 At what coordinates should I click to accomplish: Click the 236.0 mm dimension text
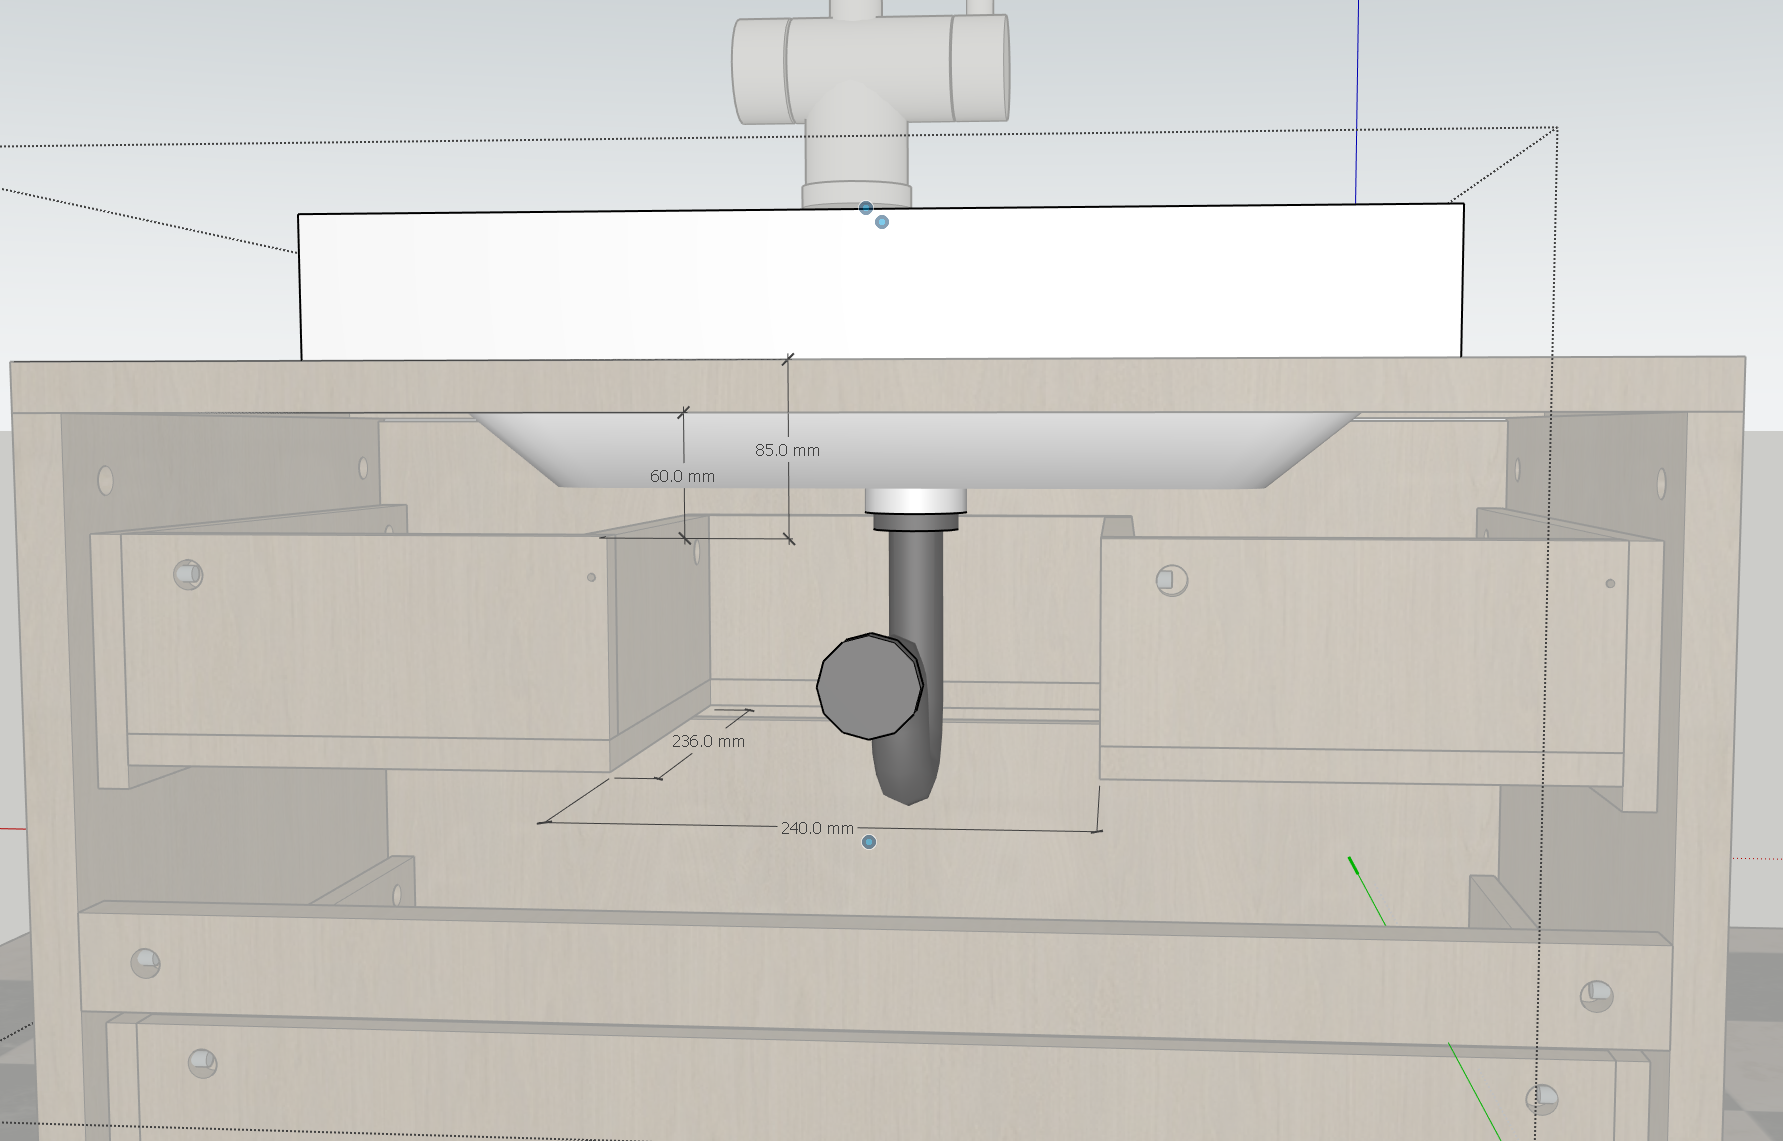pos(708,742)
